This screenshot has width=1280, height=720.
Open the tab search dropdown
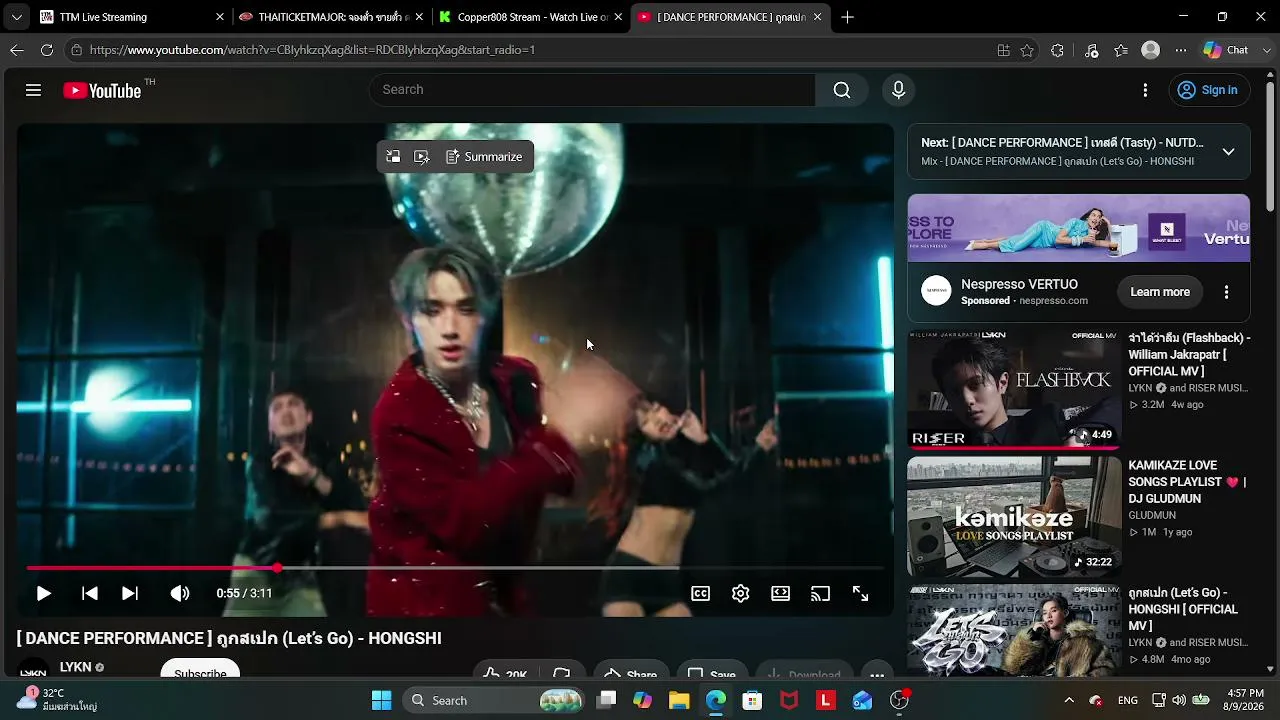tap(16, 17)
